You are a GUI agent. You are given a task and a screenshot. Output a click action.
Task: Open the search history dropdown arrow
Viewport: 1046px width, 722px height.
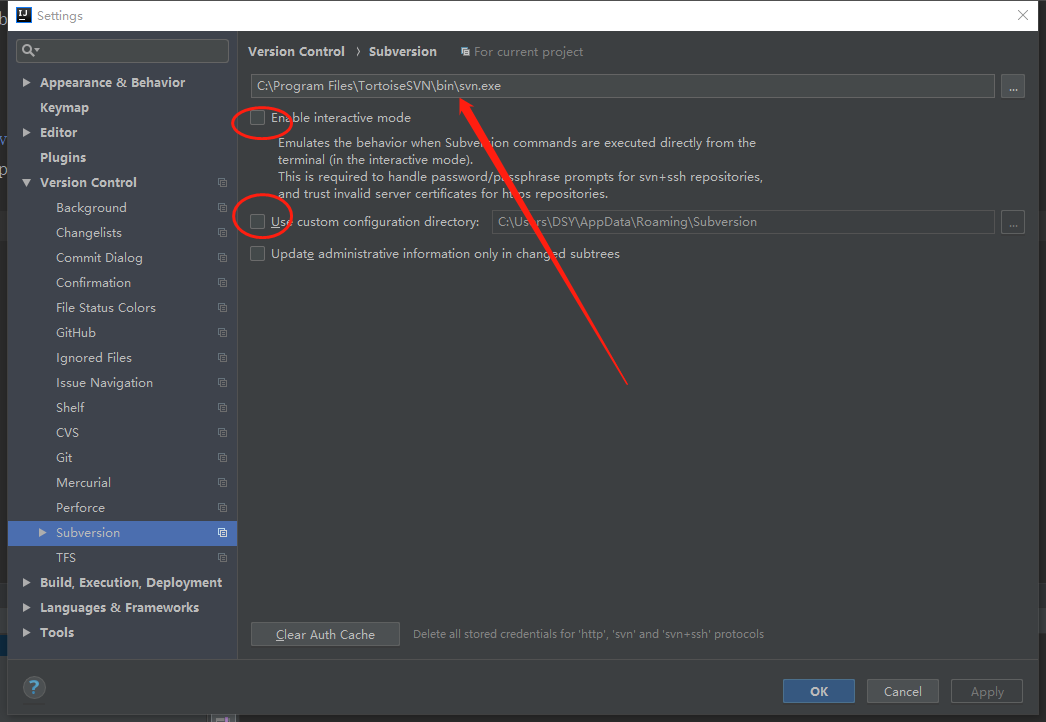tap(37, 51)
